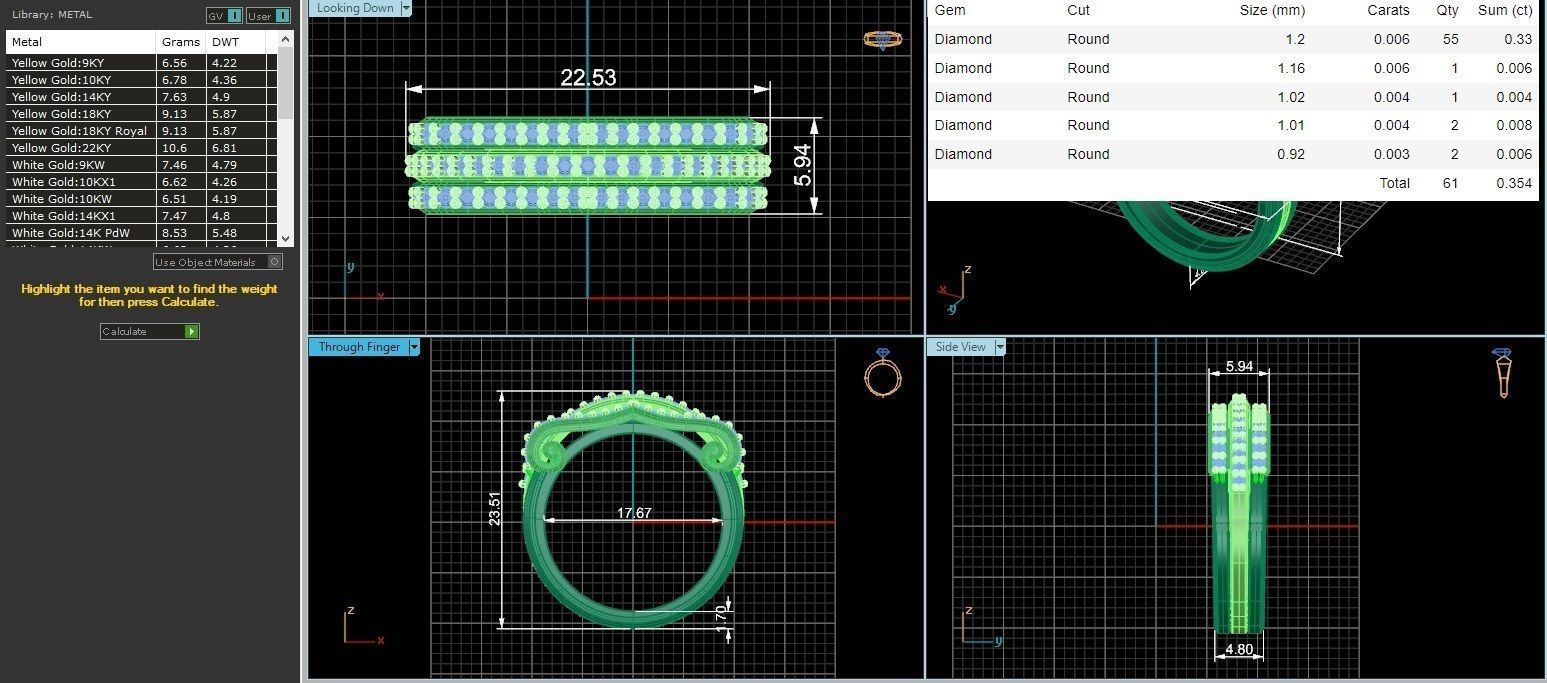
Task: Click the 0.33 sum cell in gem table
Action: pyautogui.click(x=1518, y=39)
